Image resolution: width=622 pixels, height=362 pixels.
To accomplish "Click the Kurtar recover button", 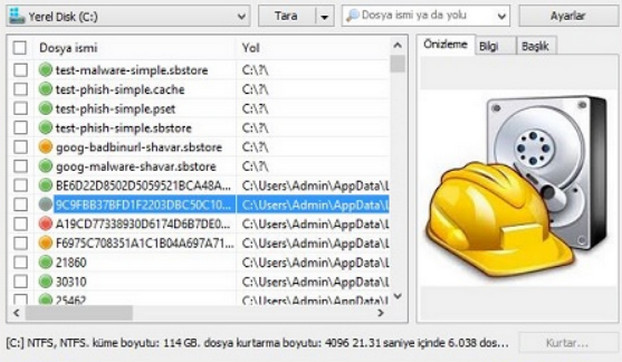I will (568, 343).
